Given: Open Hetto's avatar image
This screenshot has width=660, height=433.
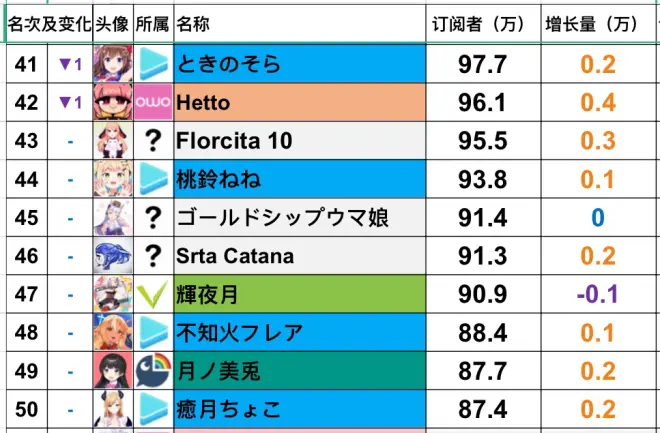Looking at the screenshot, I should tap(113, 103).
